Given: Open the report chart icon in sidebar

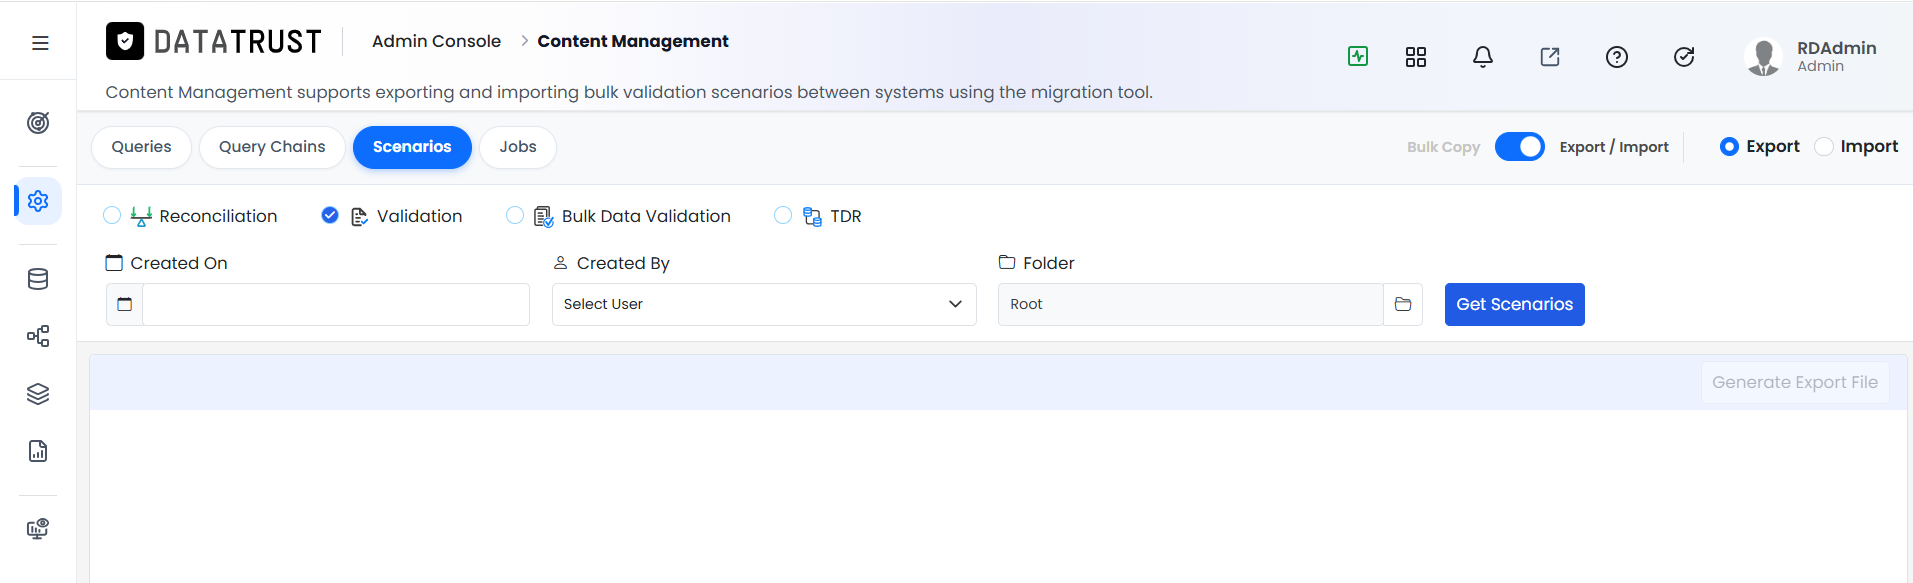Looking at the screenshot, I should pyautogui.click(x=38, y=451).
